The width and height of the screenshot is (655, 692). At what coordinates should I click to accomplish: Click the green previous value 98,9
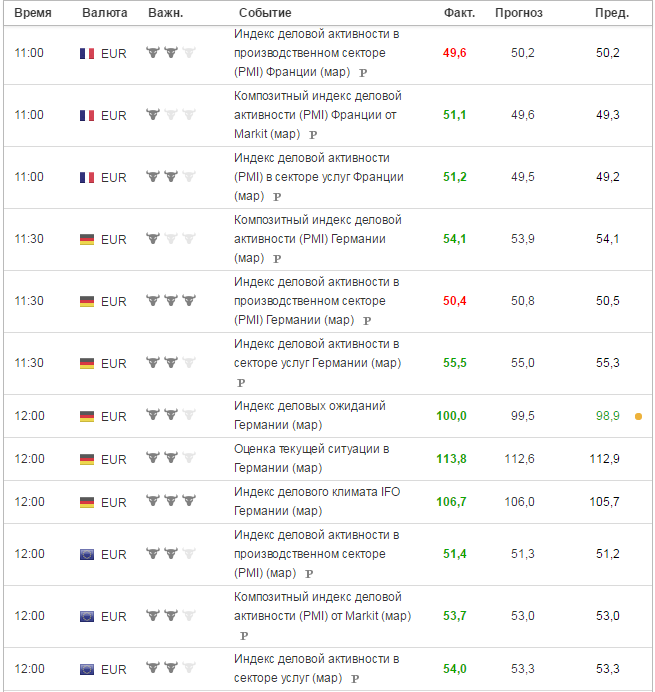607,416
